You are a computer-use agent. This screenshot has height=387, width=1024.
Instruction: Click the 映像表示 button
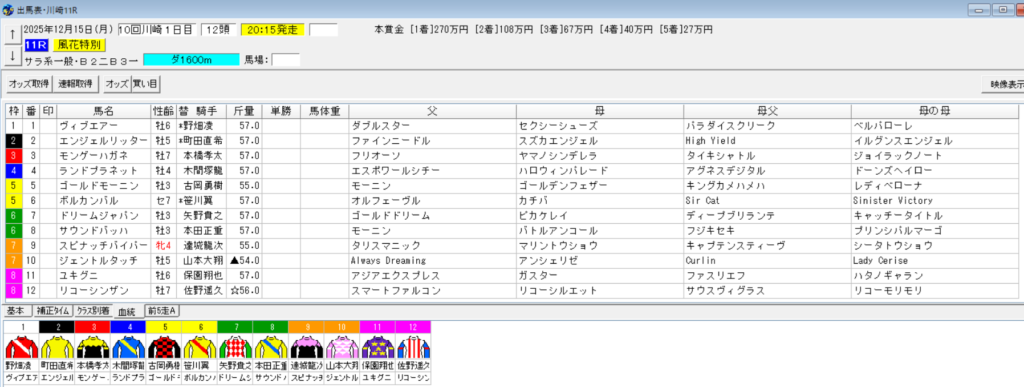(x=1003, y=84)
